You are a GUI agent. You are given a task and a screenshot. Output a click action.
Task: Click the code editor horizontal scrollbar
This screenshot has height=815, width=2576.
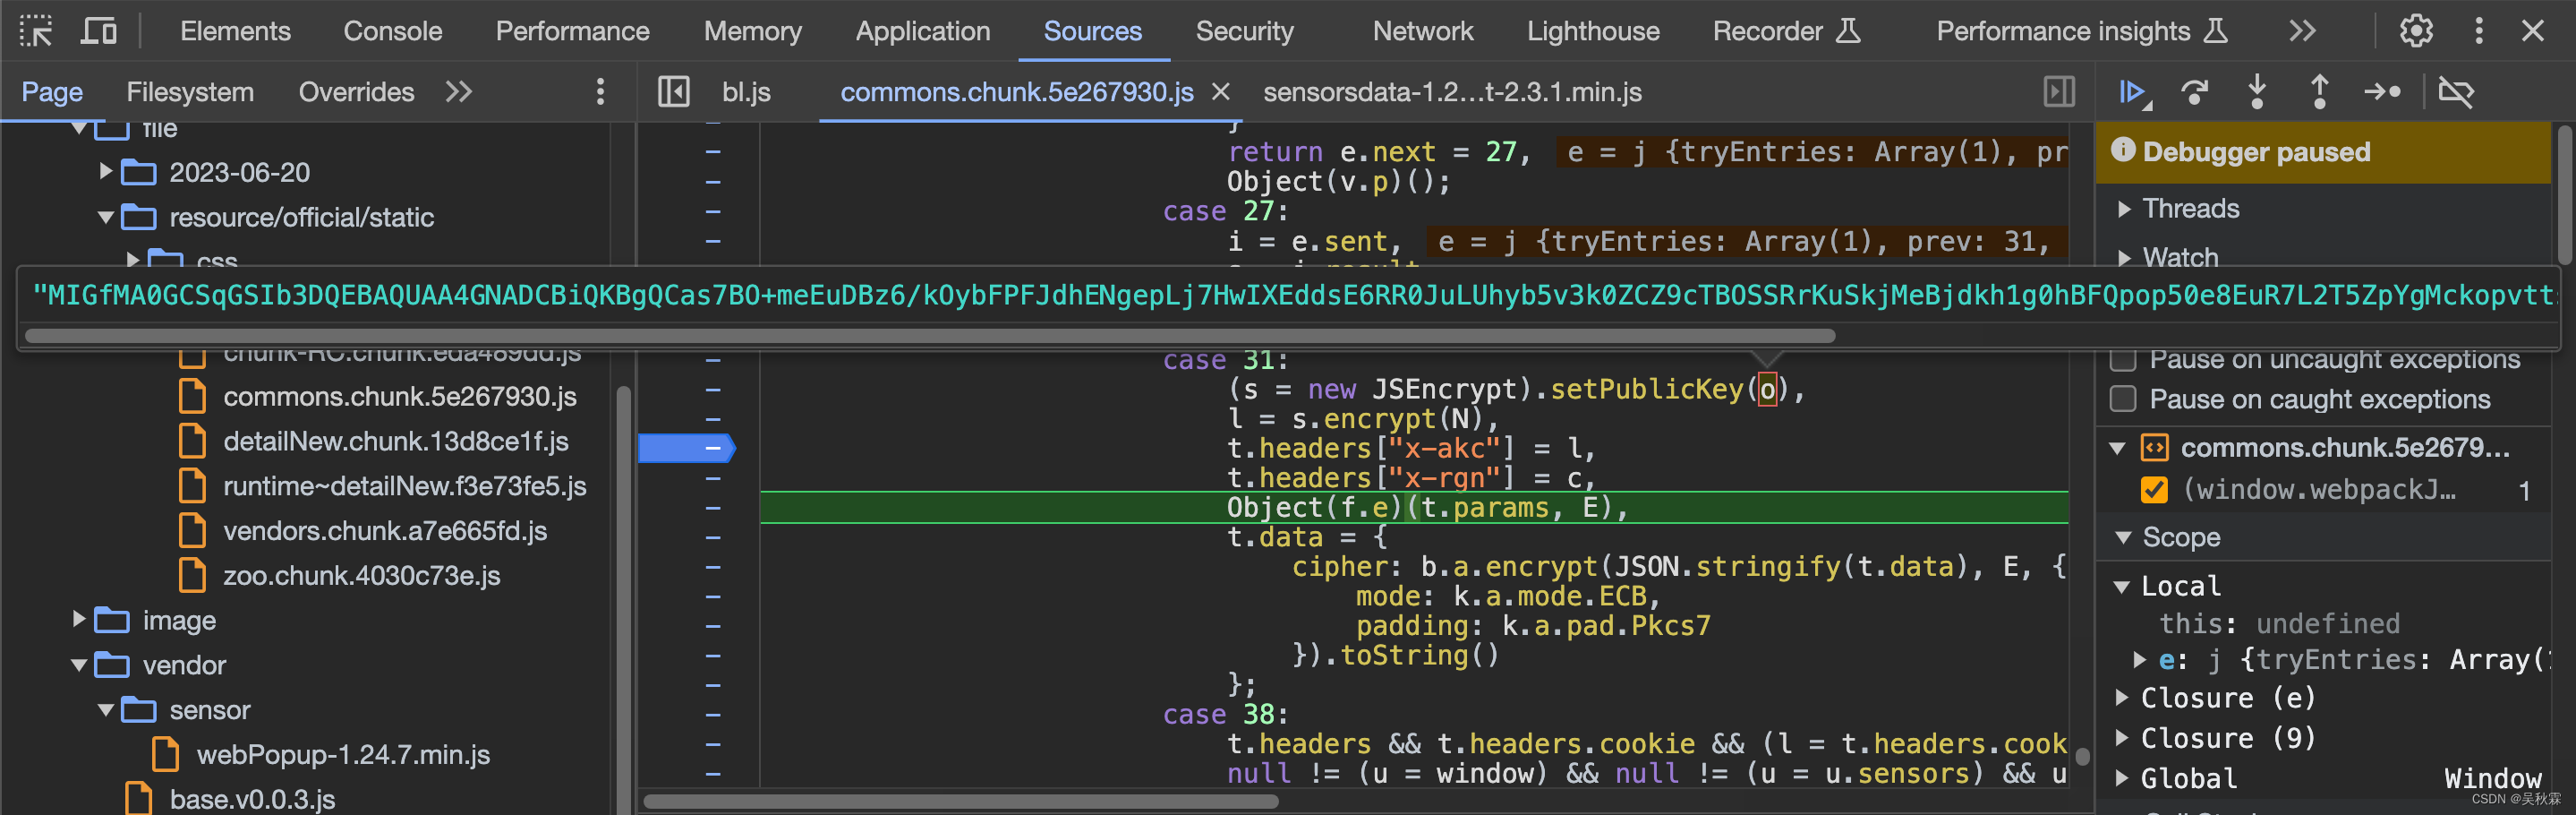(961, 801)
